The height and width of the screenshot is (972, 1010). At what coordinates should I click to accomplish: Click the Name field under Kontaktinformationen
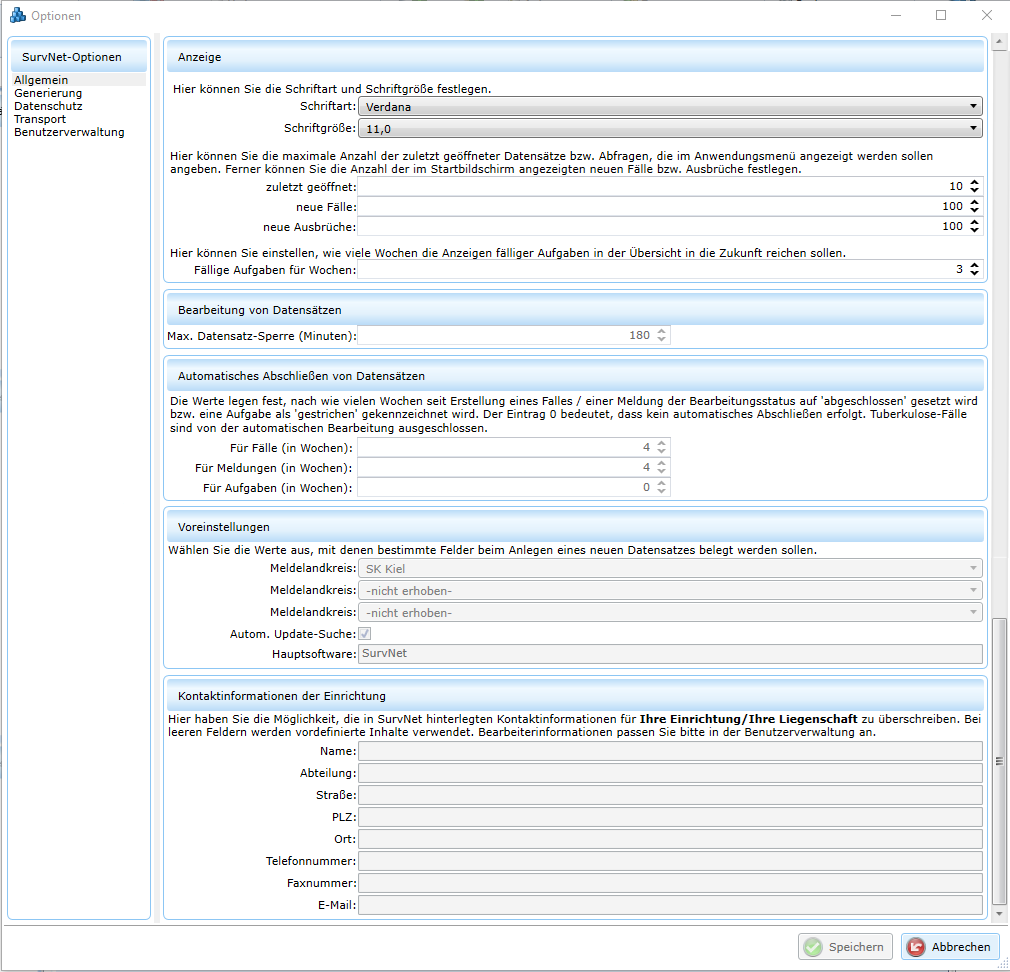click(669, 751)
